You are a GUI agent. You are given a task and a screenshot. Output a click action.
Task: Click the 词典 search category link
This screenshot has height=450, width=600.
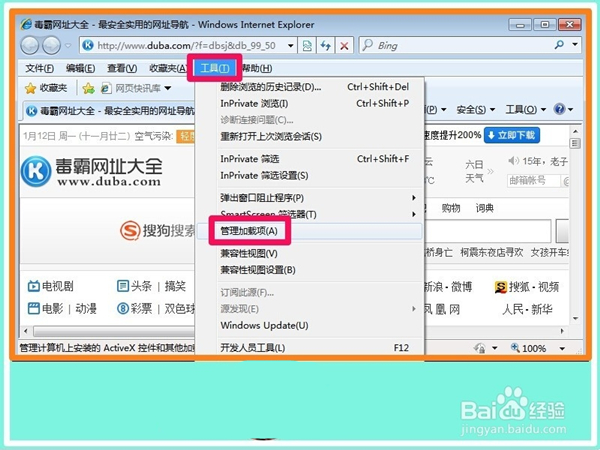pos(484,208)
